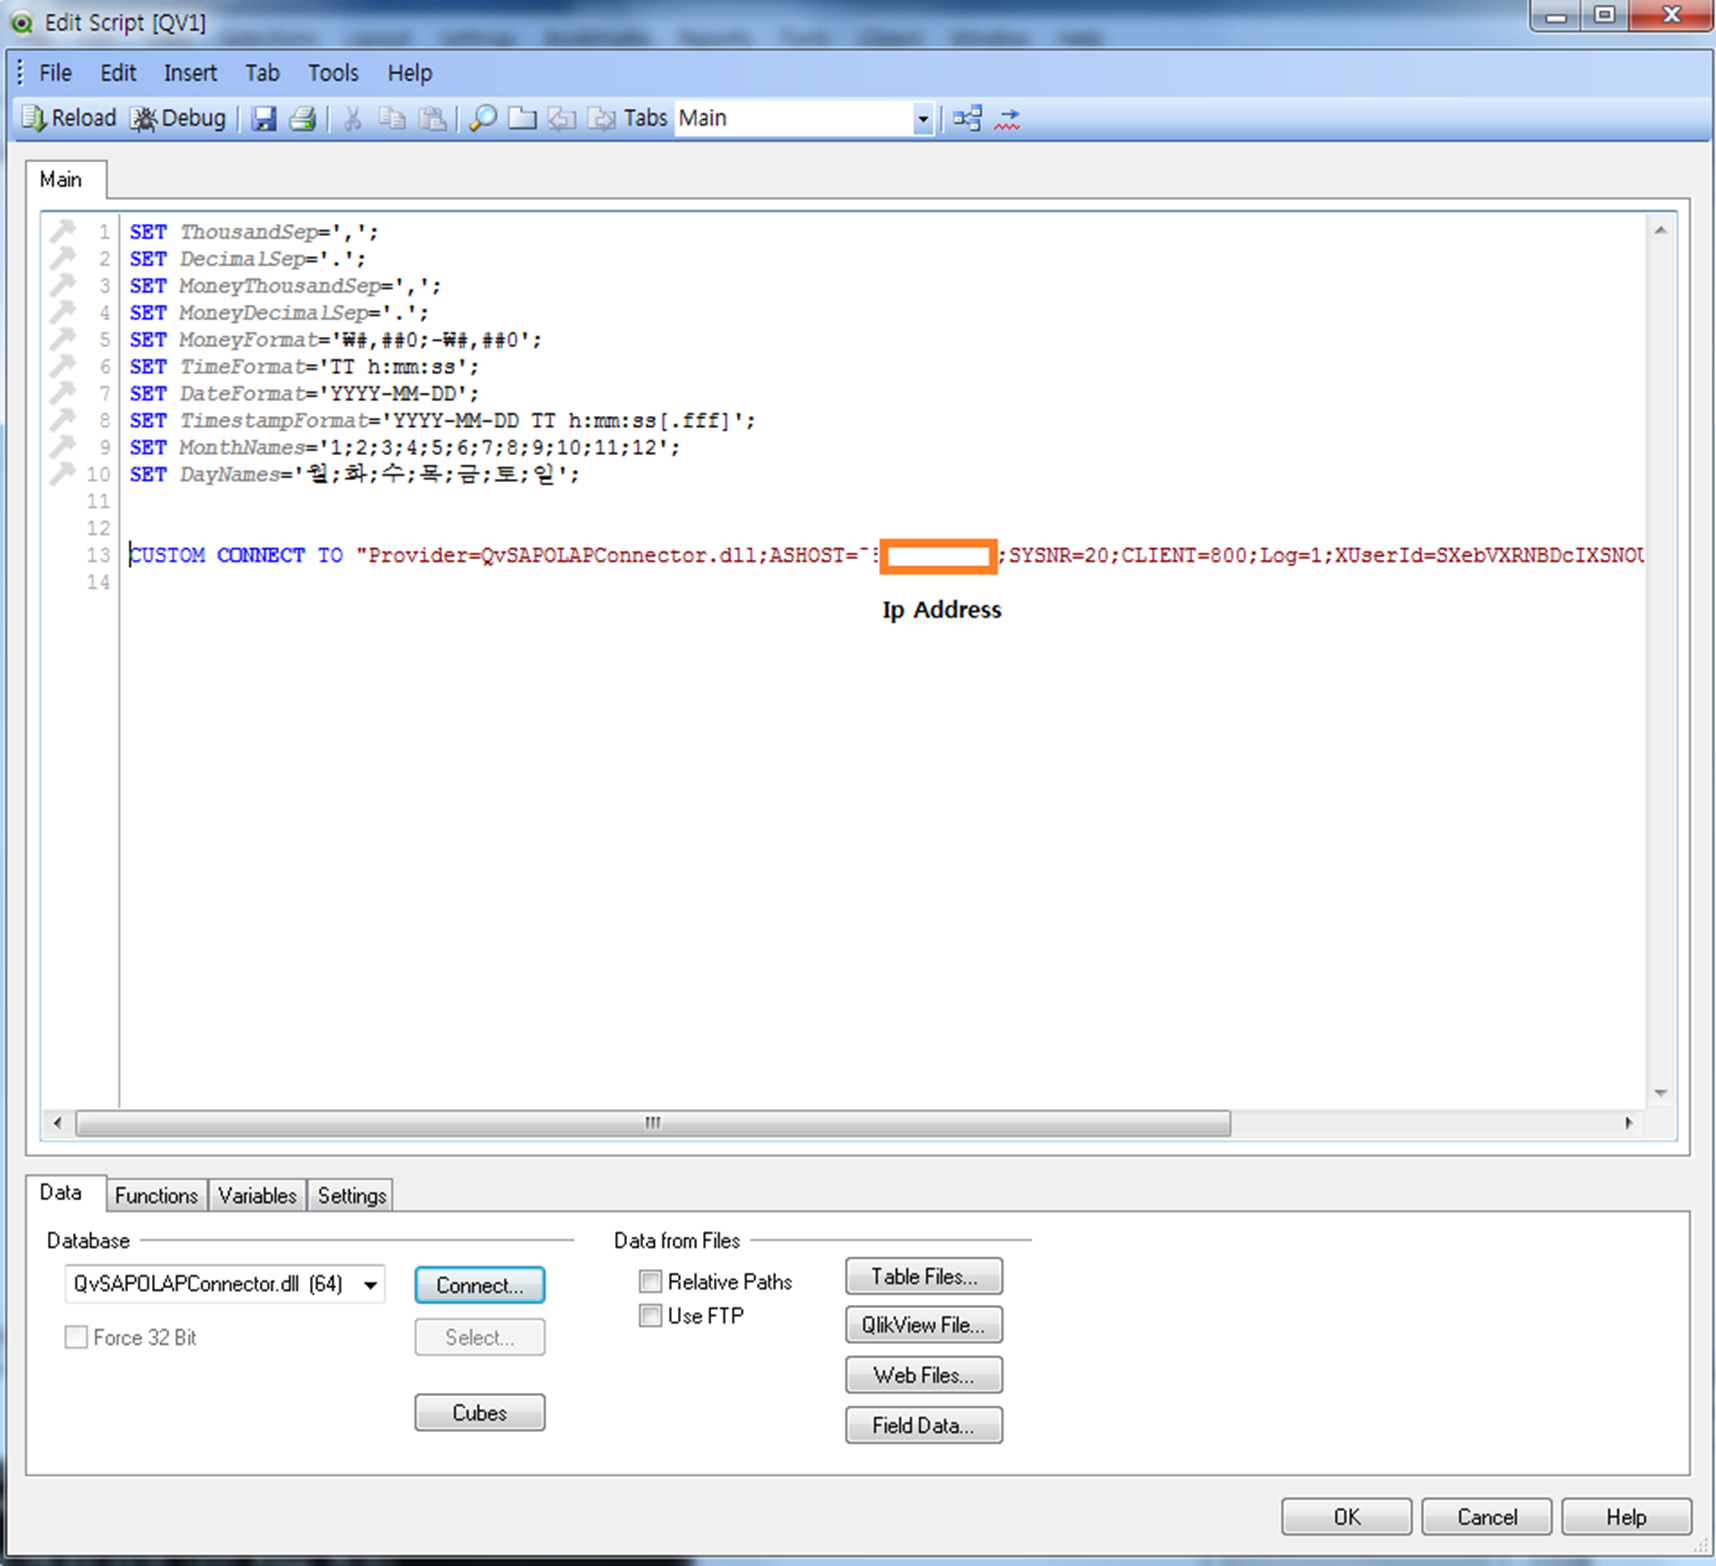
Task: Open the Help menu
Action: (x=410, y=73)
